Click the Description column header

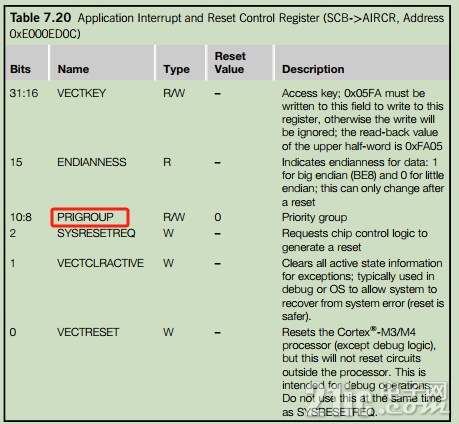tap(313, 69)
